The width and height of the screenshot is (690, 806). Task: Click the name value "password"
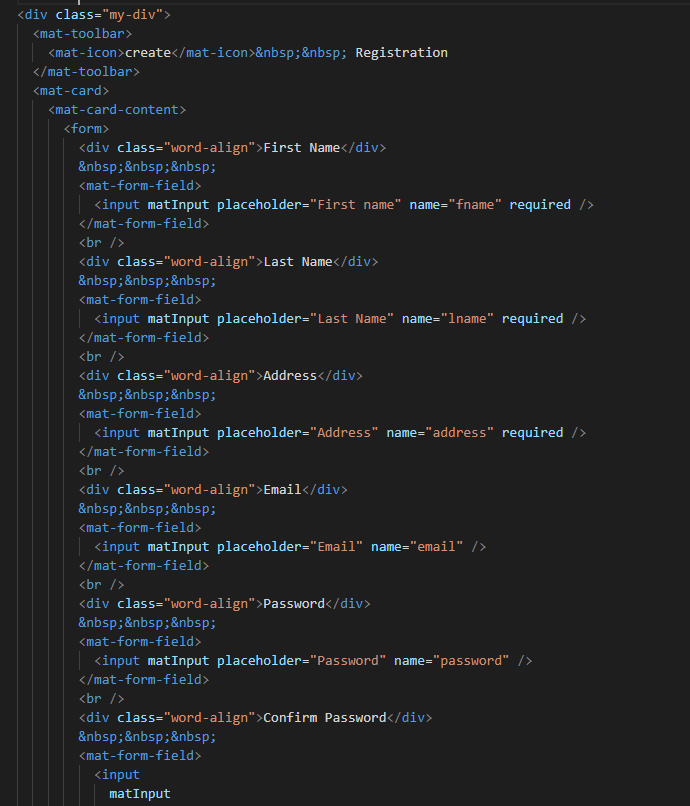[471, 661]
